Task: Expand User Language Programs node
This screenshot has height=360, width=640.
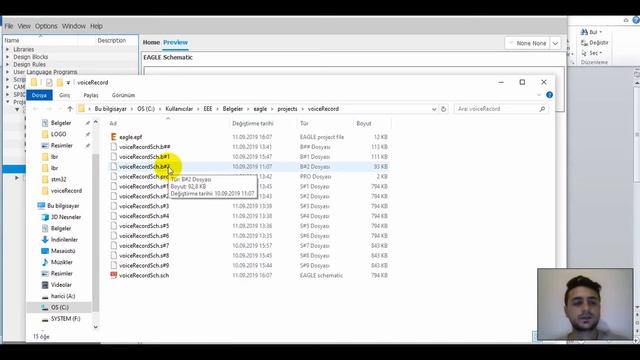Action: coord(7,72)
